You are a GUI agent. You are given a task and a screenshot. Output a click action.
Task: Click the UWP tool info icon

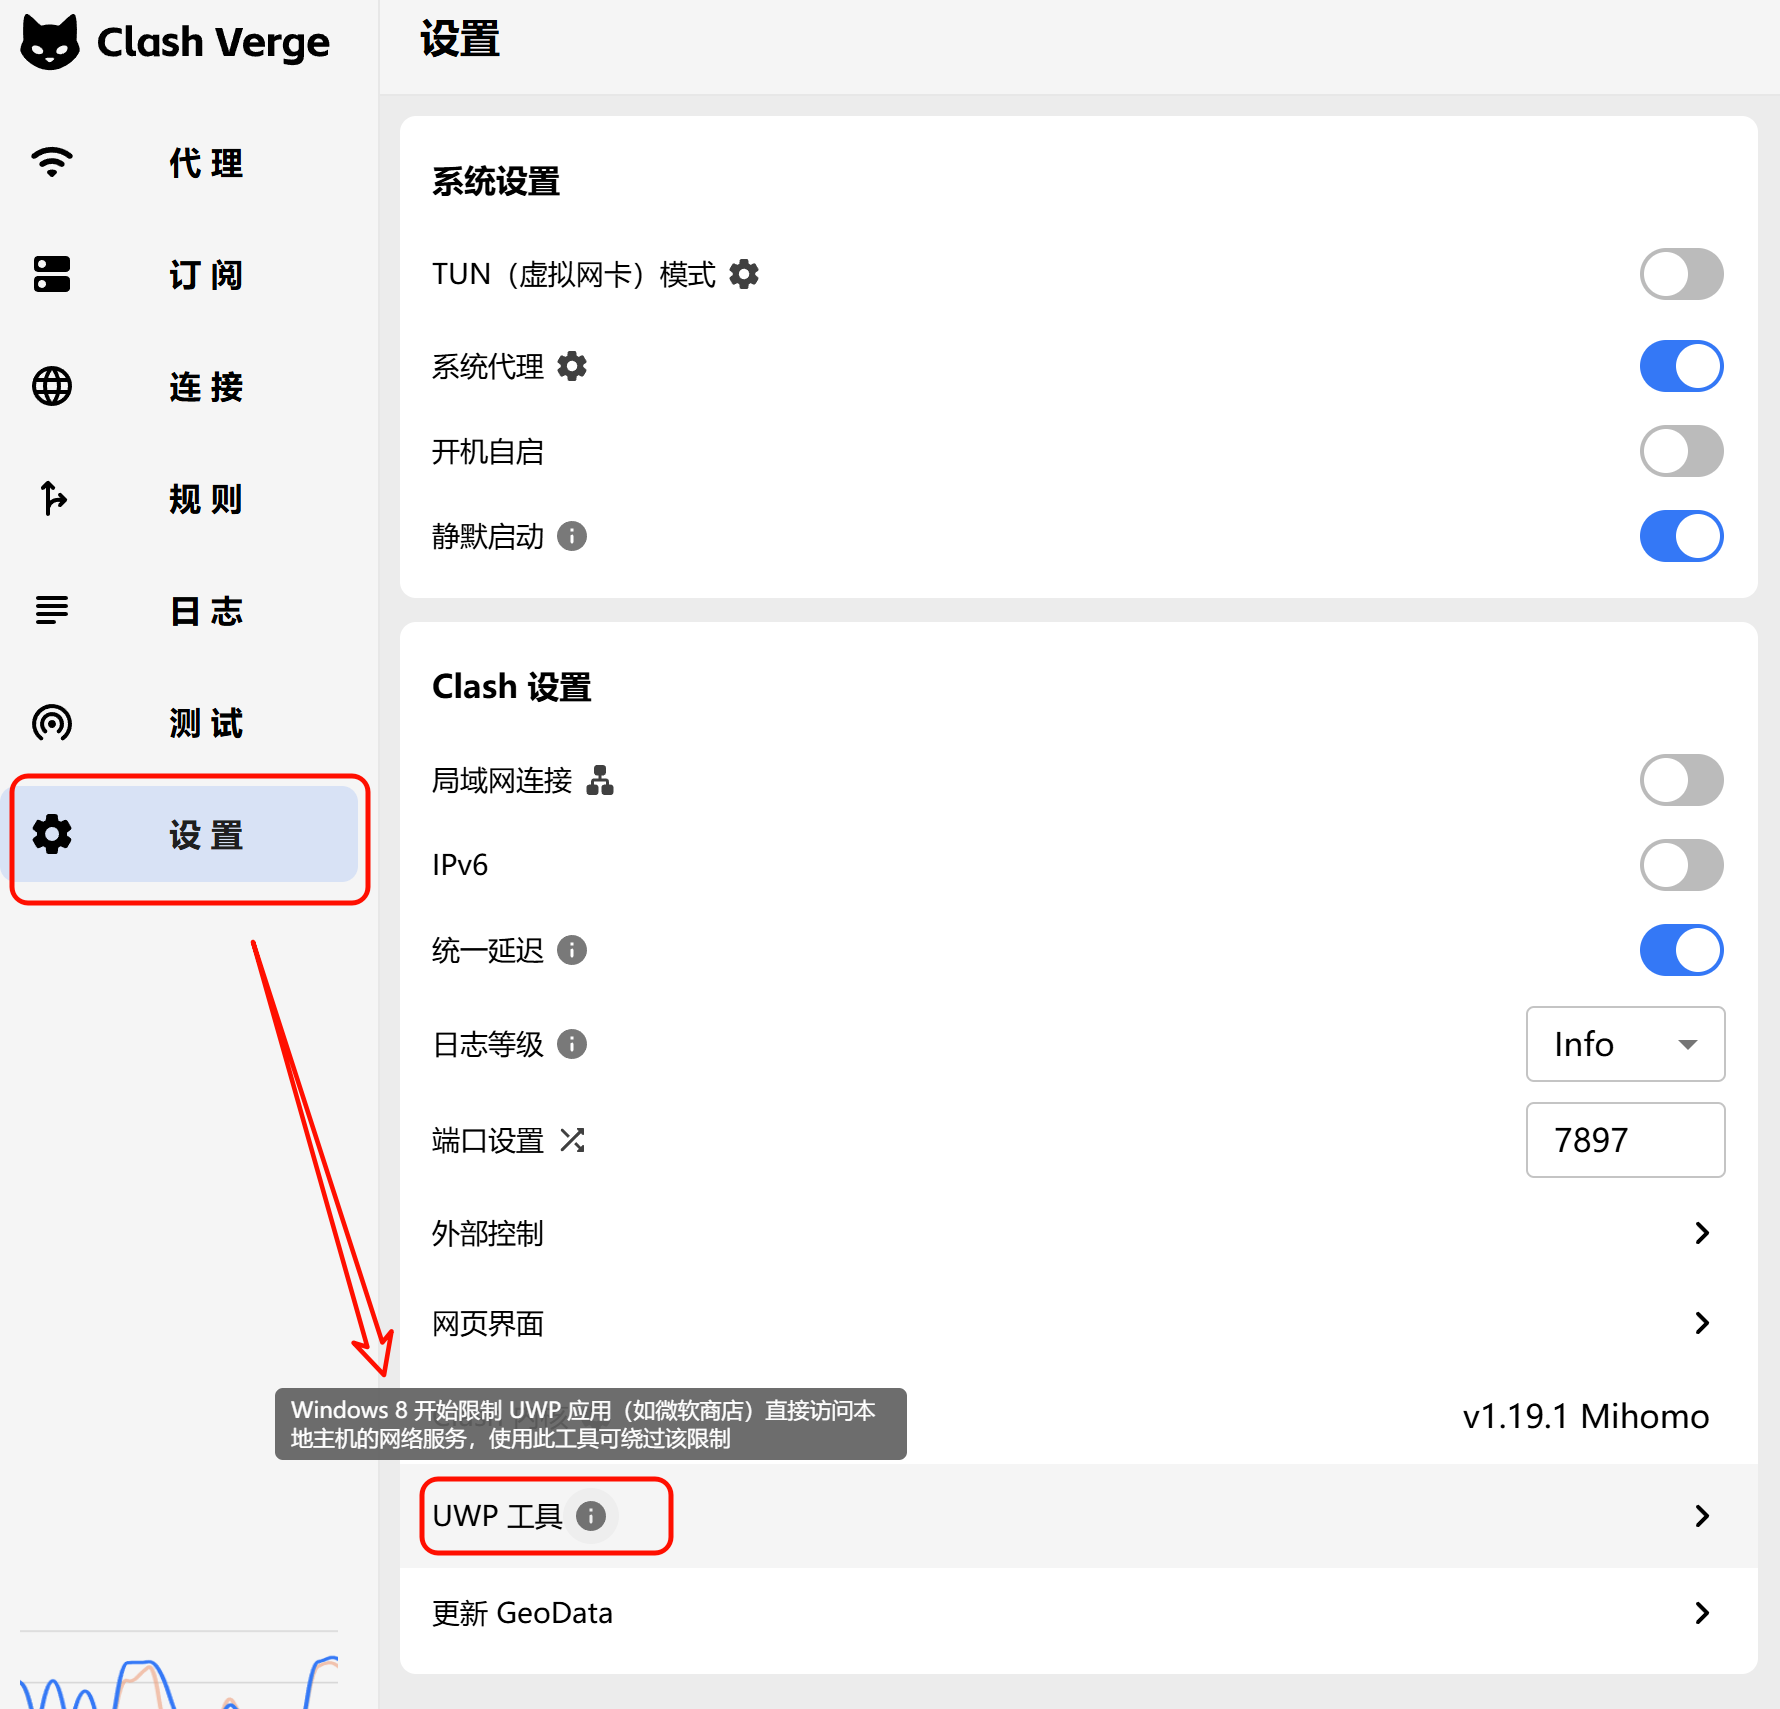click(x=591, y=1516)
